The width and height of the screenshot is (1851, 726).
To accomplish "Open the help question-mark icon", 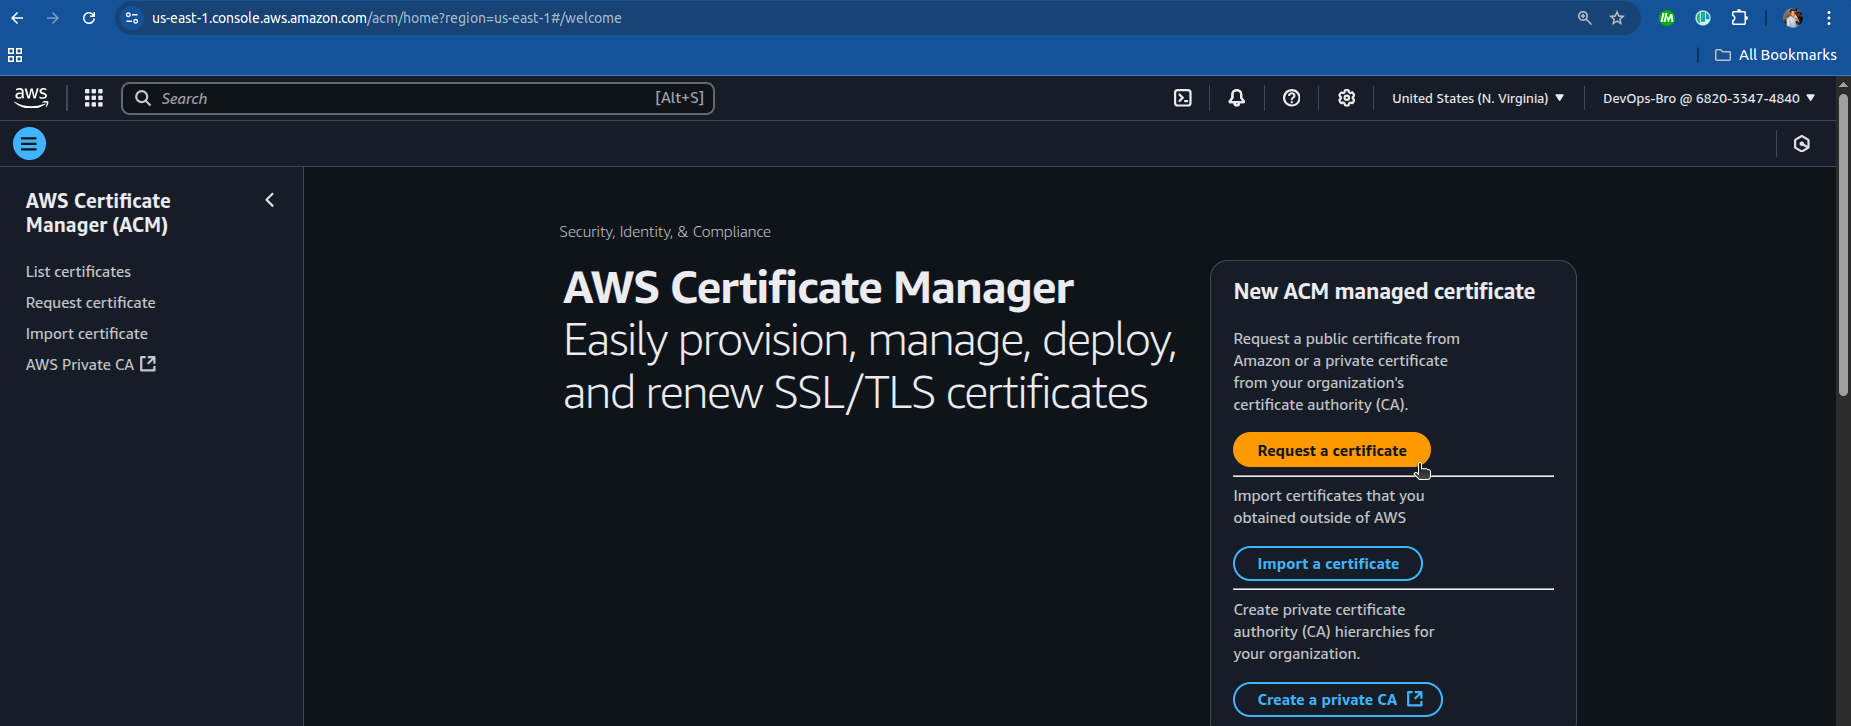I will [1292, 98].
